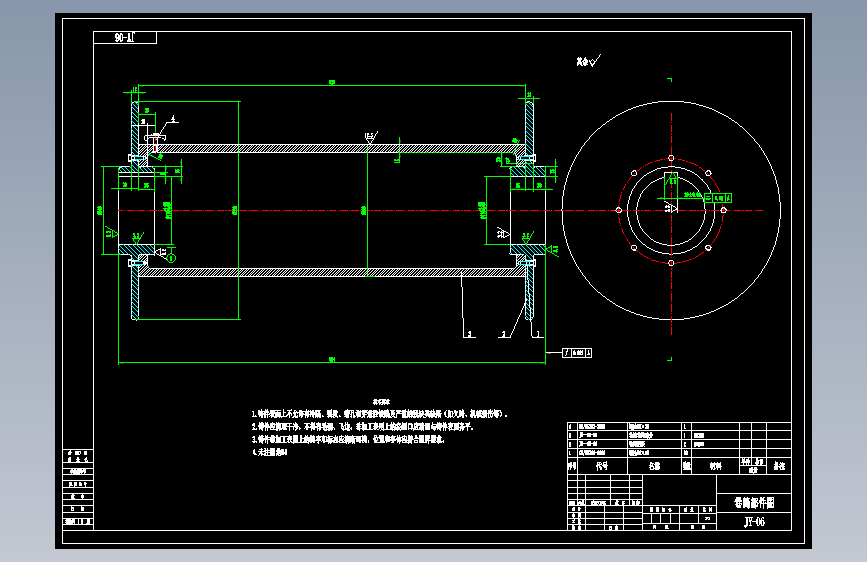This screenshot has height=562, width=867.
Task: Select the rotated drawing number box at sheet corner
Action: pos(125,37)
